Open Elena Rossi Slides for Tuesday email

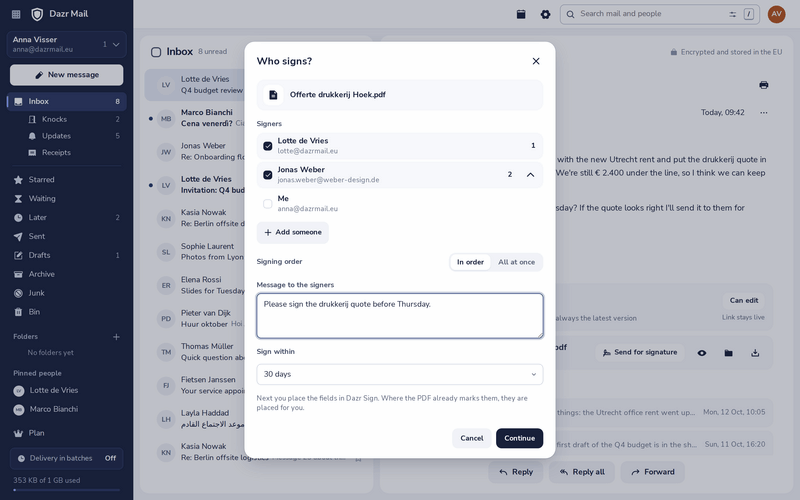point(195,286)
